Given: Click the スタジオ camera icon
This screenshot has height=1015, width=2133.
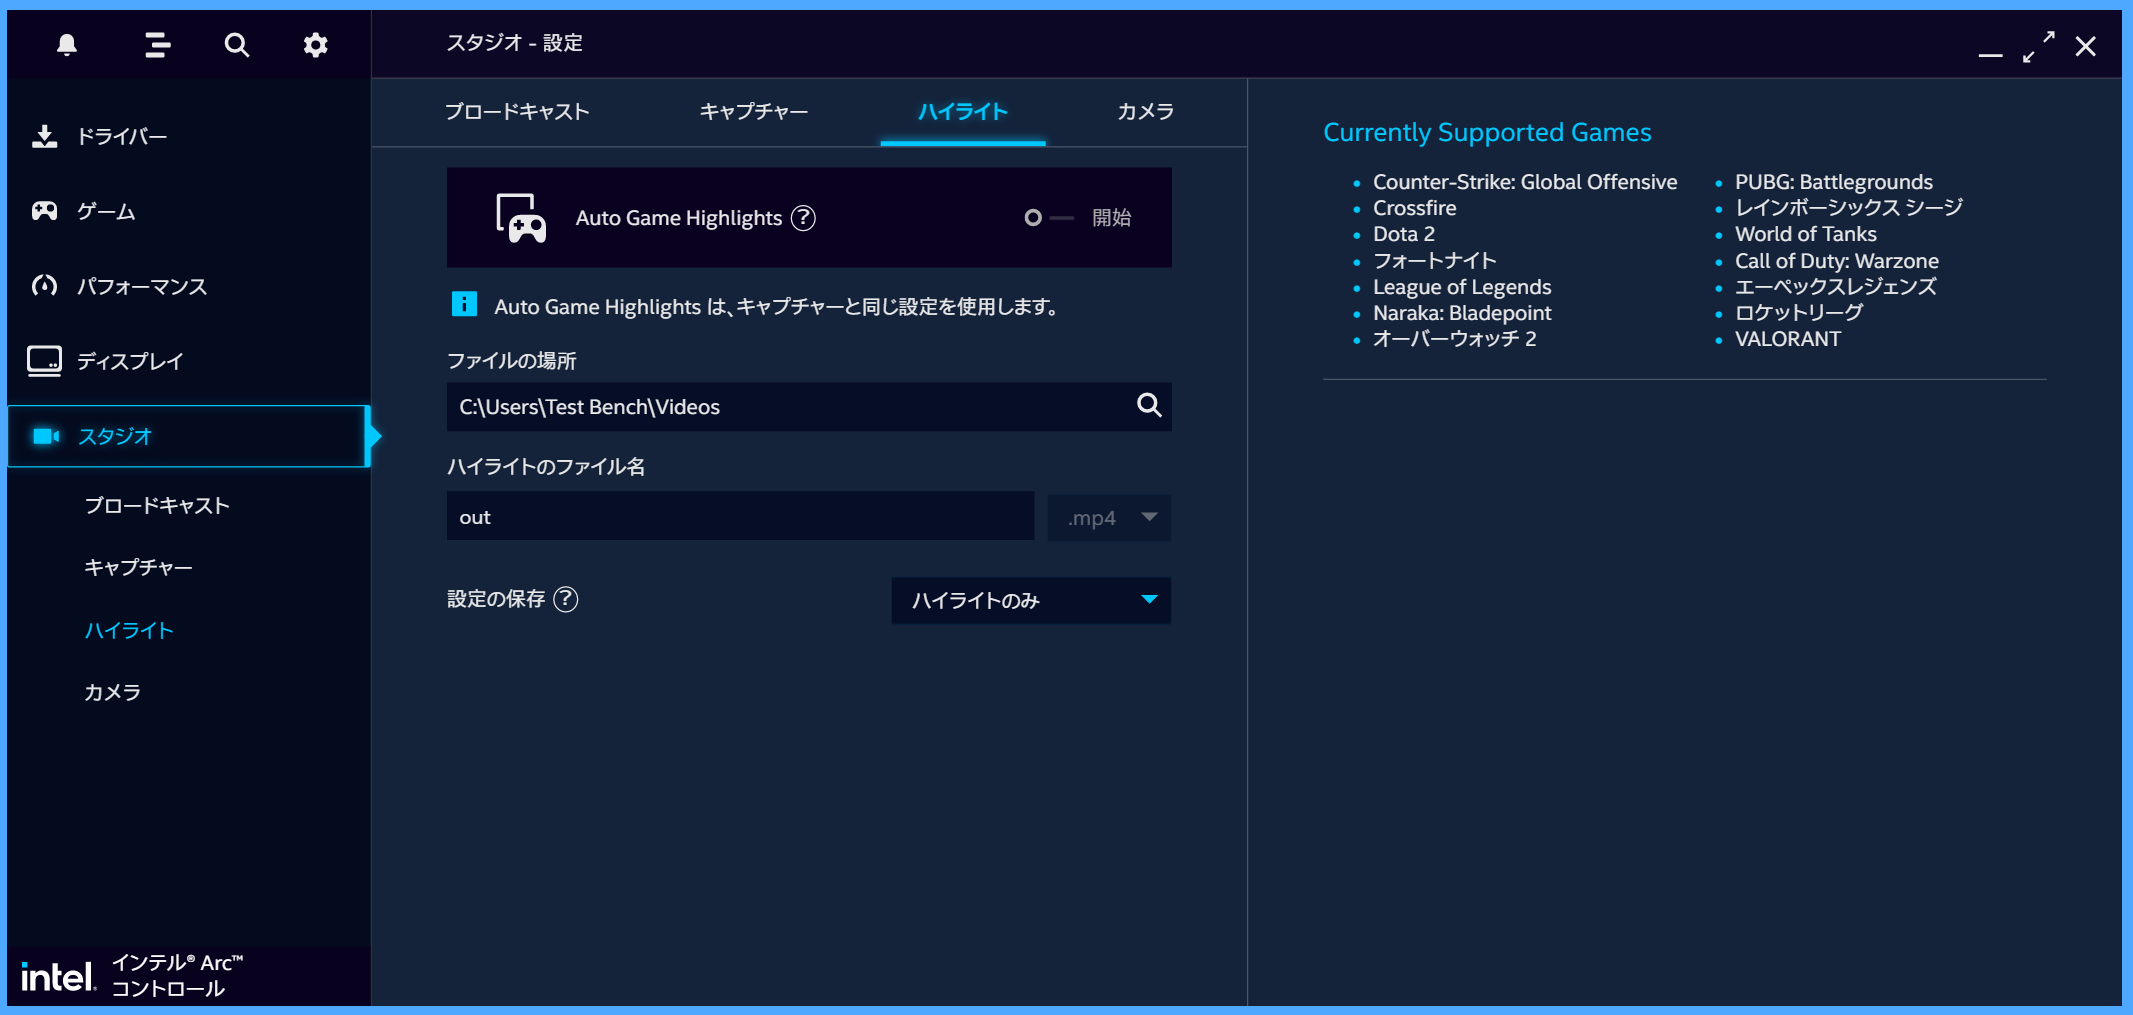Looking at the screenshot, I should click(46, 436).
